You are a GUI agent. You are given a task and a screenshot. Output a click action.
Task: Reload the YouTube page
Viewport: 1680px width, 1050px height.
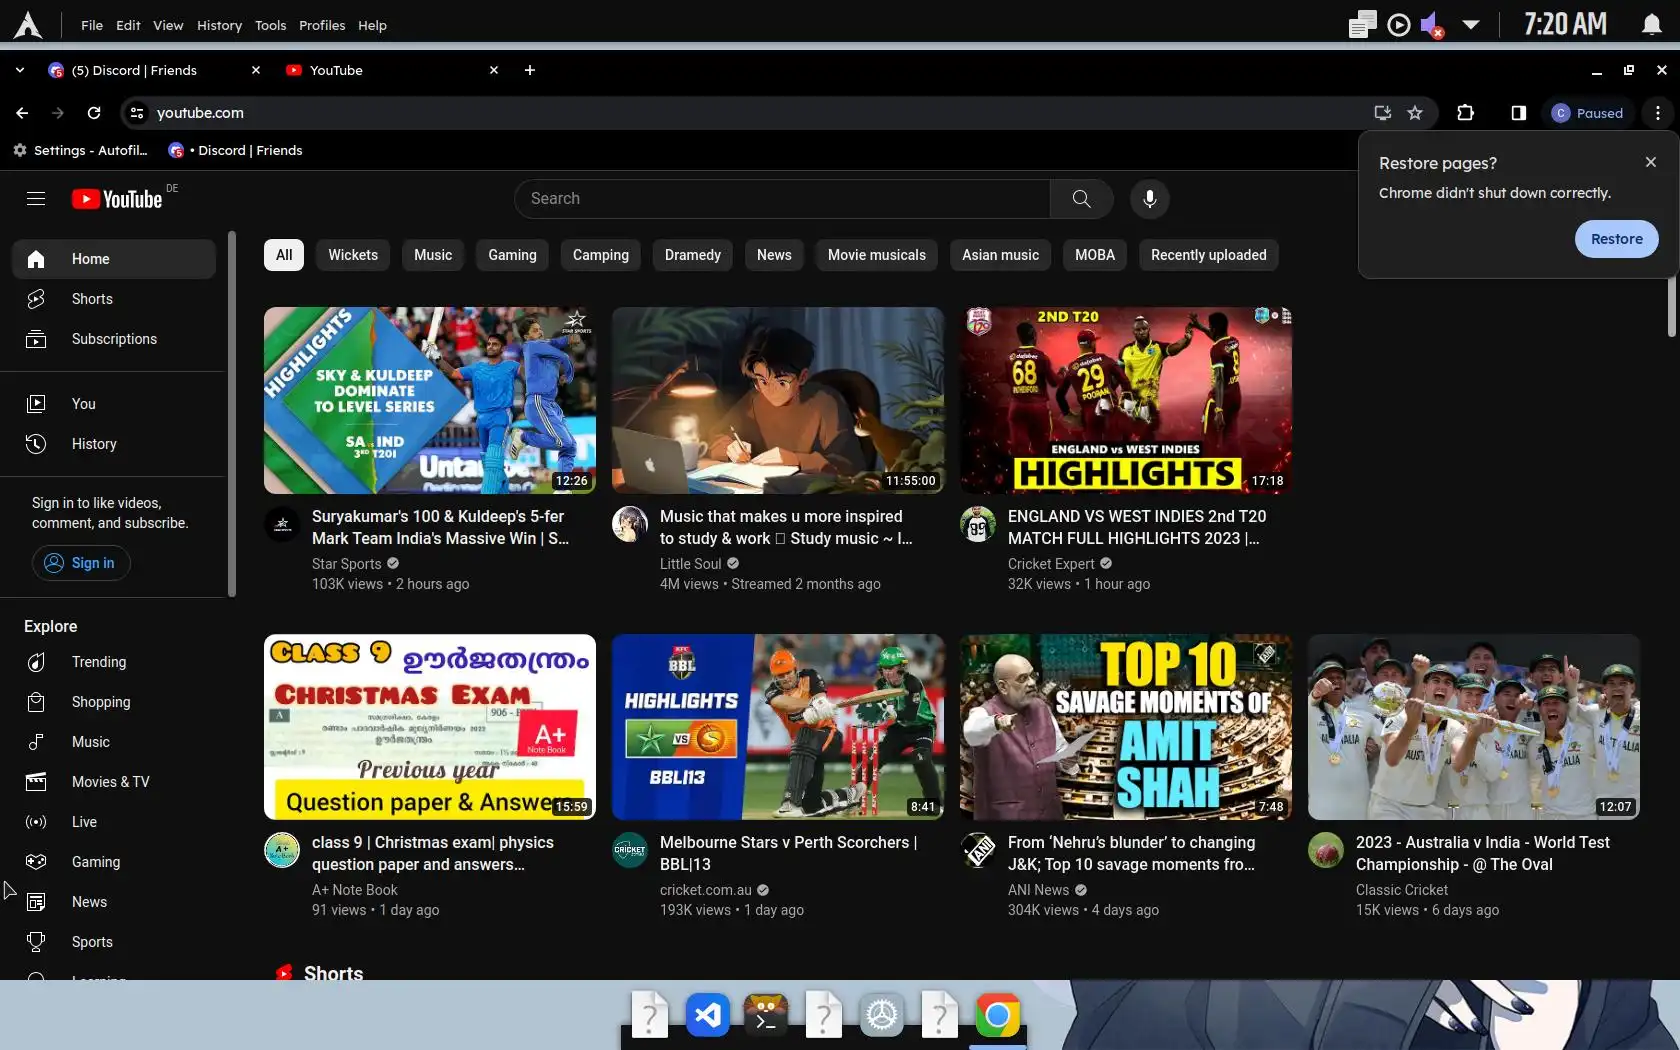coord(94,113)
